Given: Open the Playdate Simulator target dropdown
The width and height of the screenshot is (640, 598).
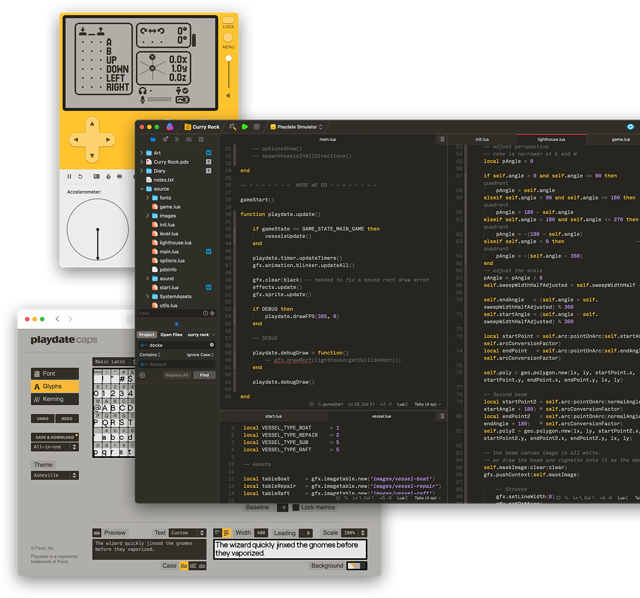Looking at the screenshot, I should click(x=297, y=127).
